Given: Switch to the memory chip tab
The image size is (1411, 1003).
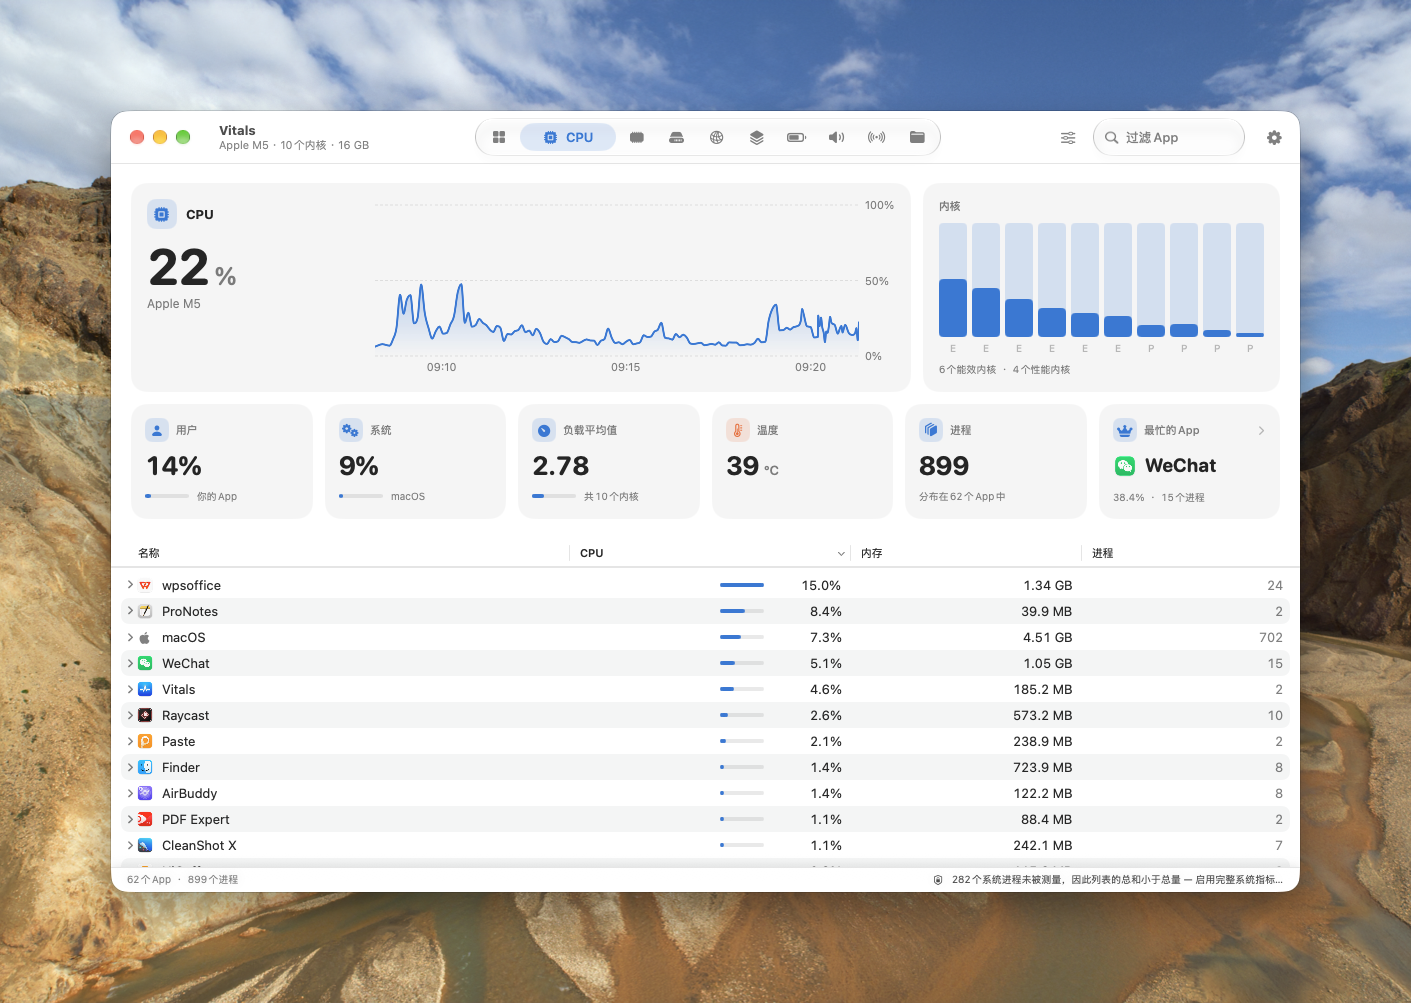Looking at the screenshot, I should pyautogui.click(x=637, y=137).
